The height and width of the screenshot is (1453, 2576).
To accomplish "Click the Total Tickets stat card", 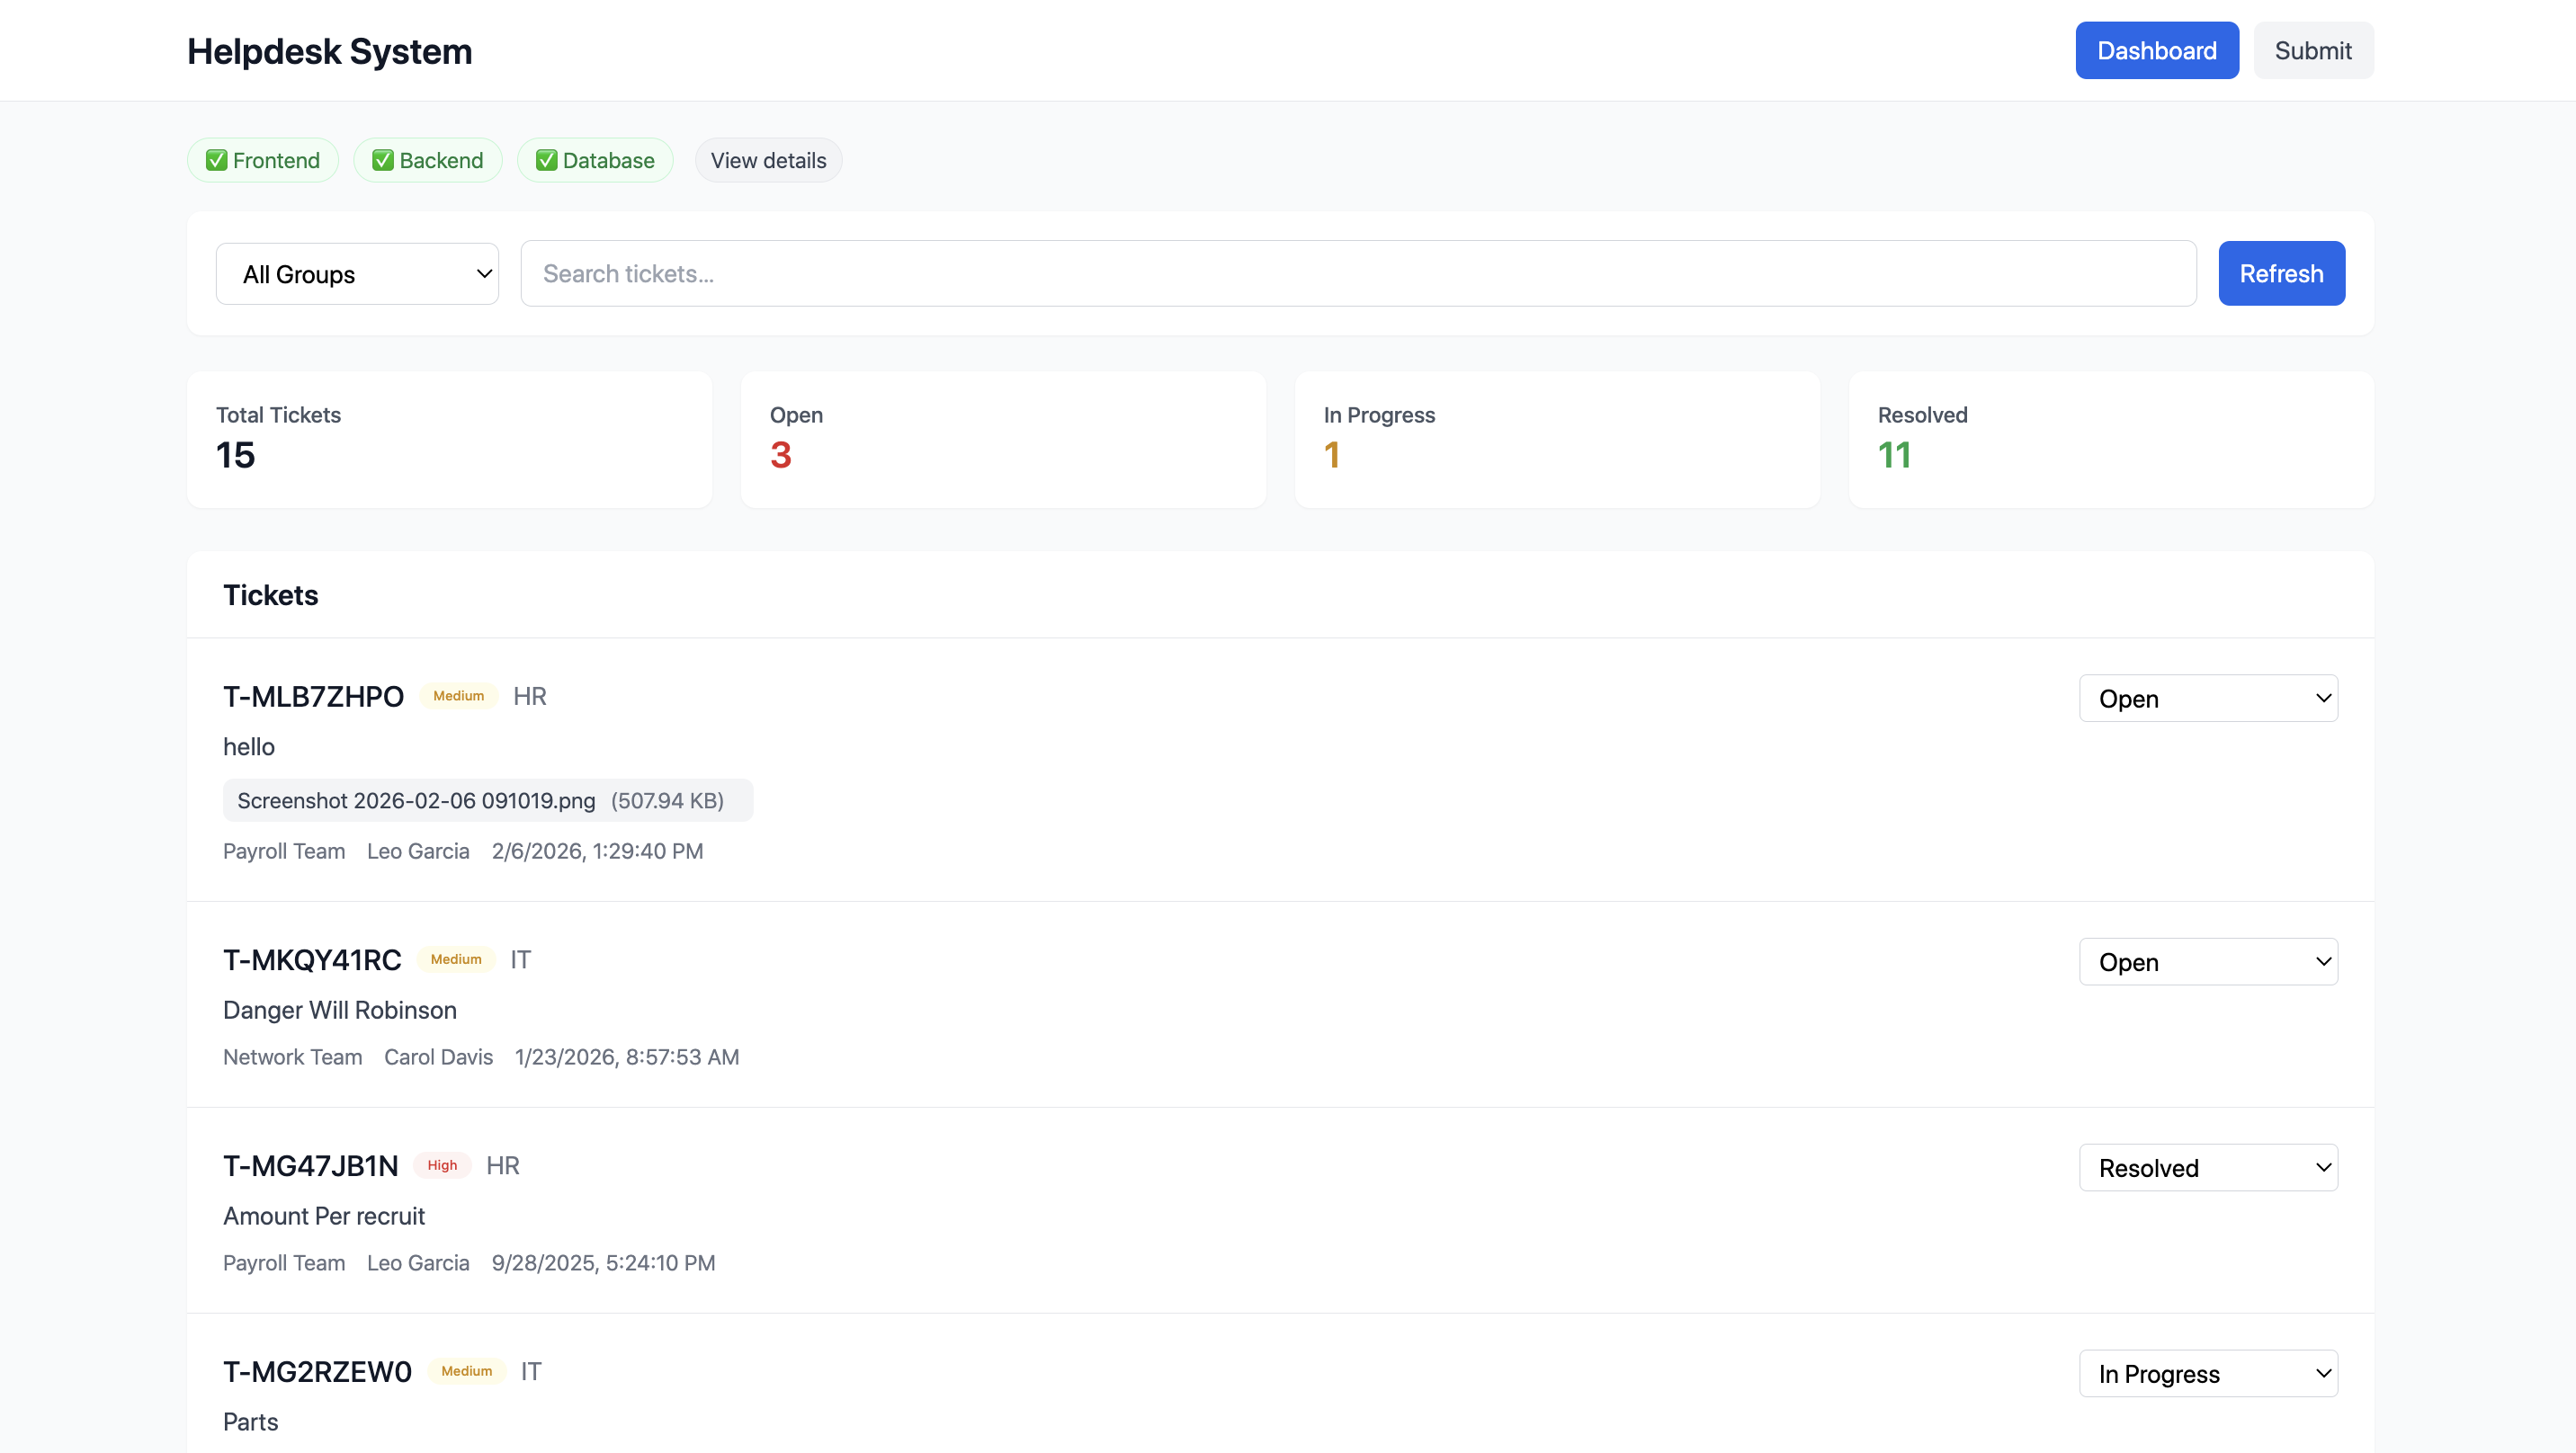I will click(x=449, y=440).
